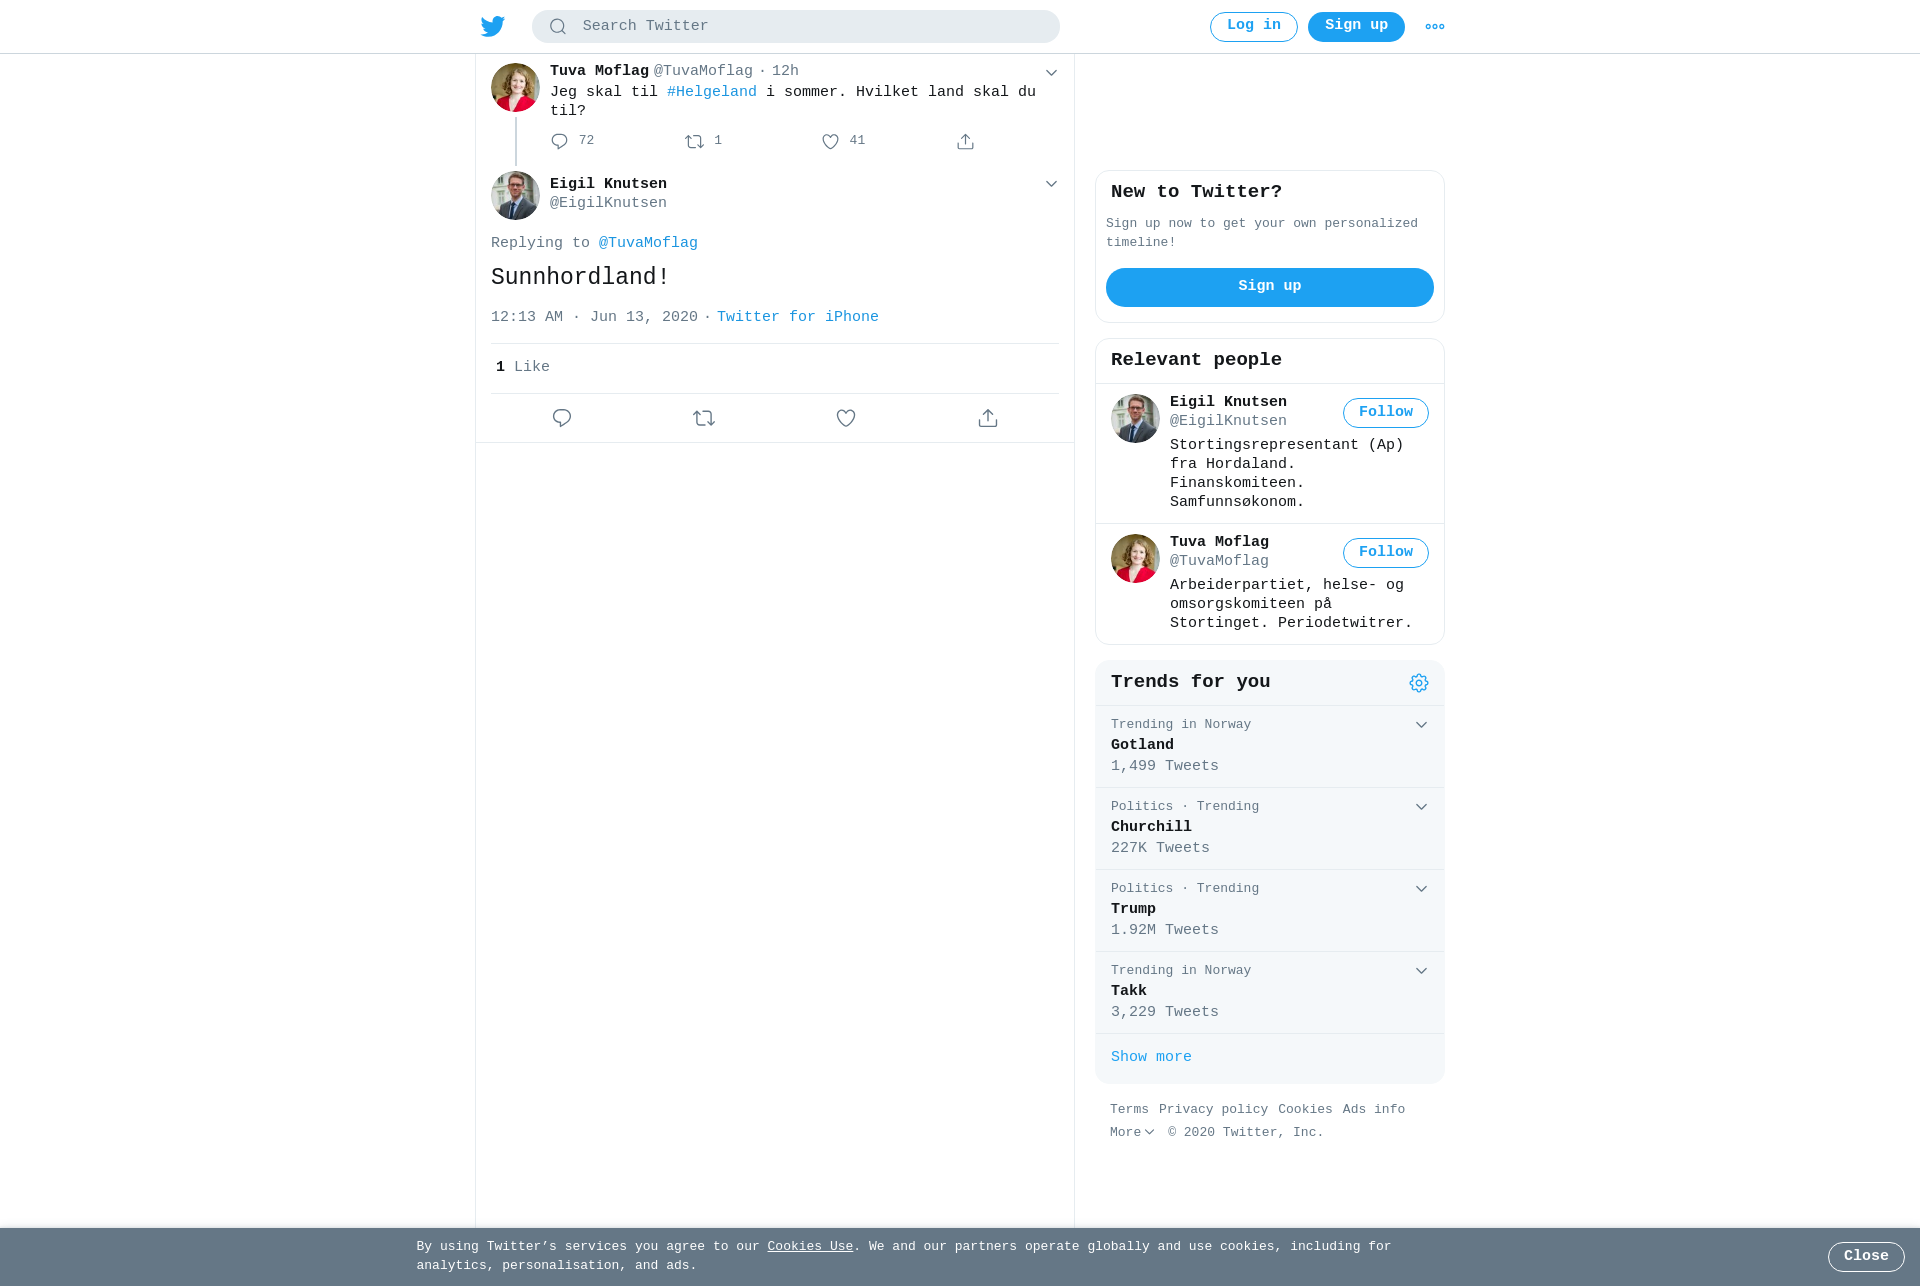Expand options chevron on Tuva Moflag's tweet
This screenshot has height=1286, width=1920.
click(x=1051, y=73)
